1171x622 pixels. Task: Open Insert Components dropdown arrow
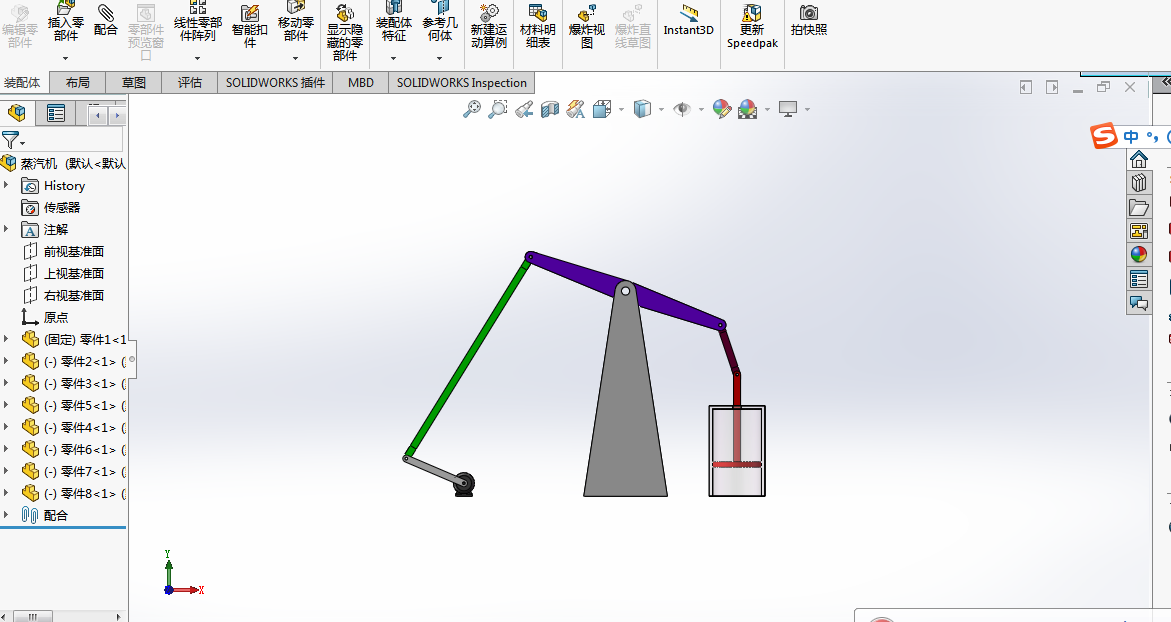click(66, 57)
